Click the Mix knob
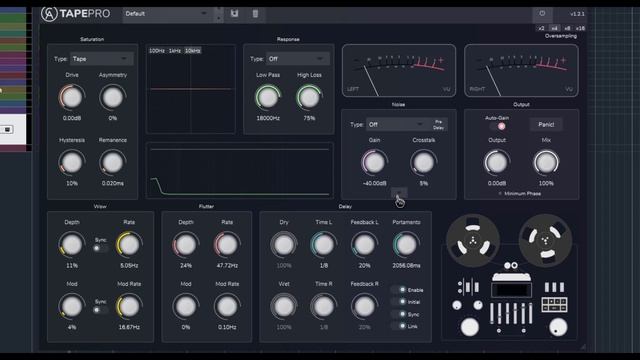 click(x=546, y=162)
